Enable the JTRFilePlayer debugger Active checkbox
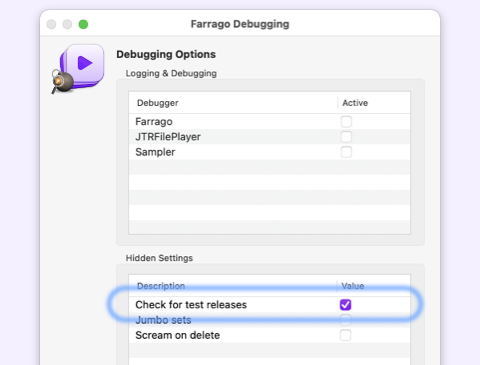This screenshot has height=365, width=480. (346, 137)
